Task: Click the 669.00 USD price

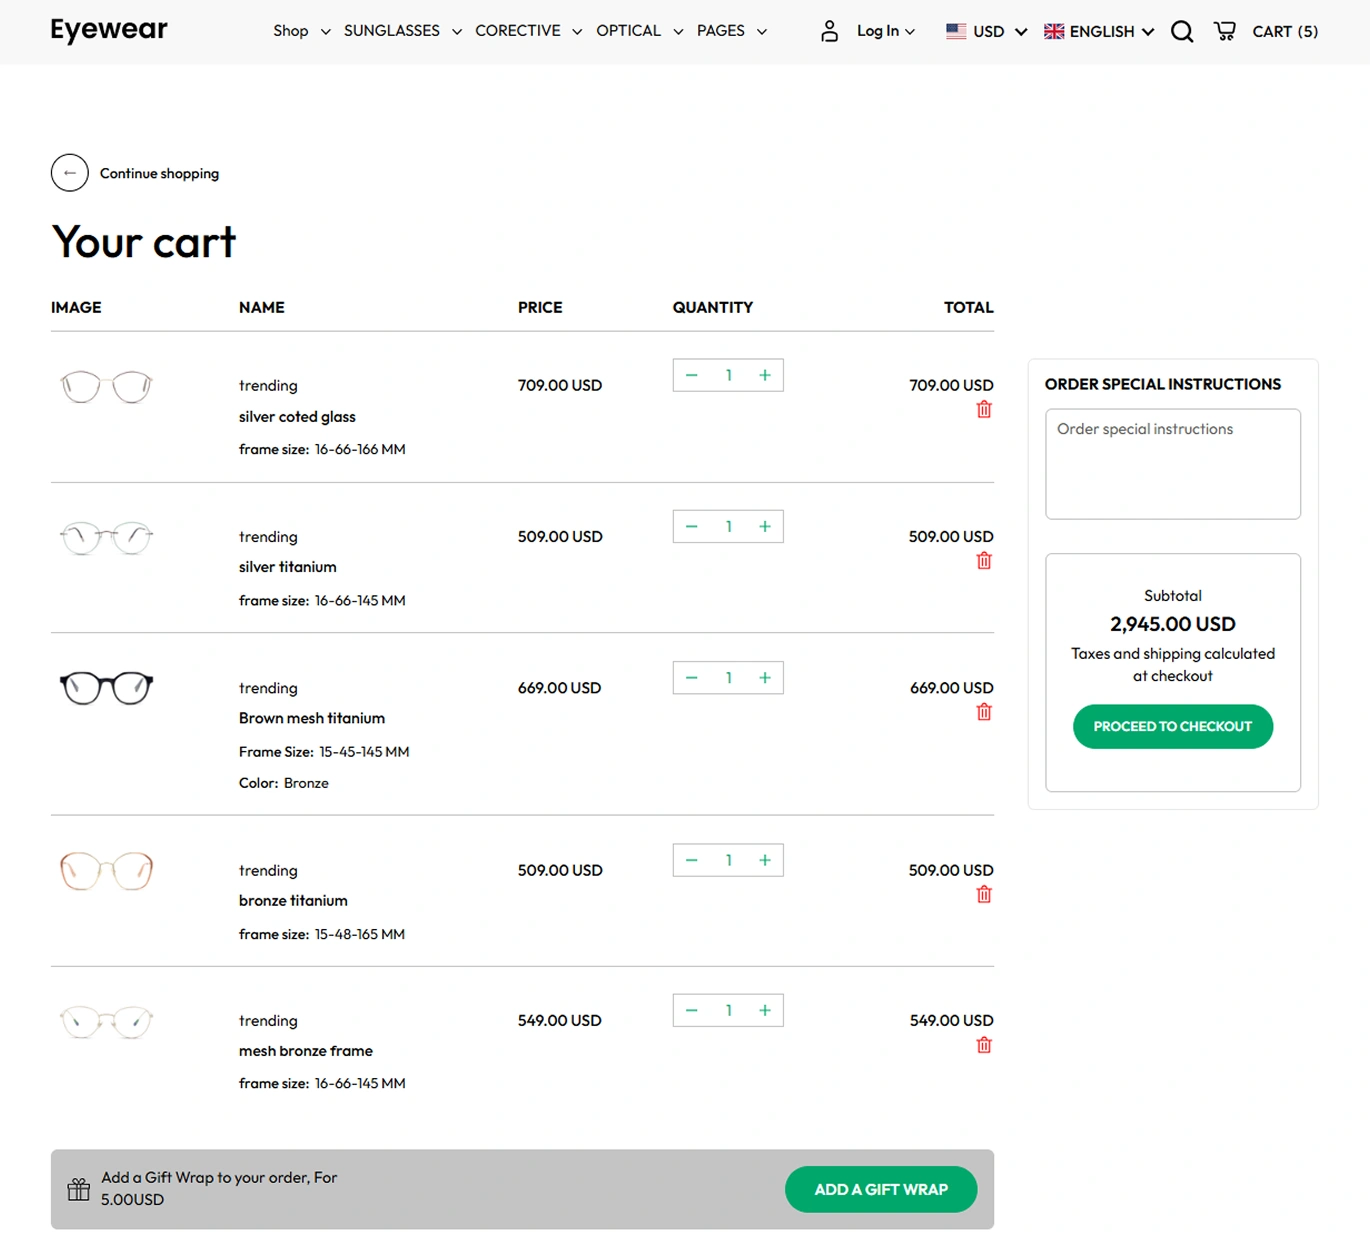Action: 560,688
